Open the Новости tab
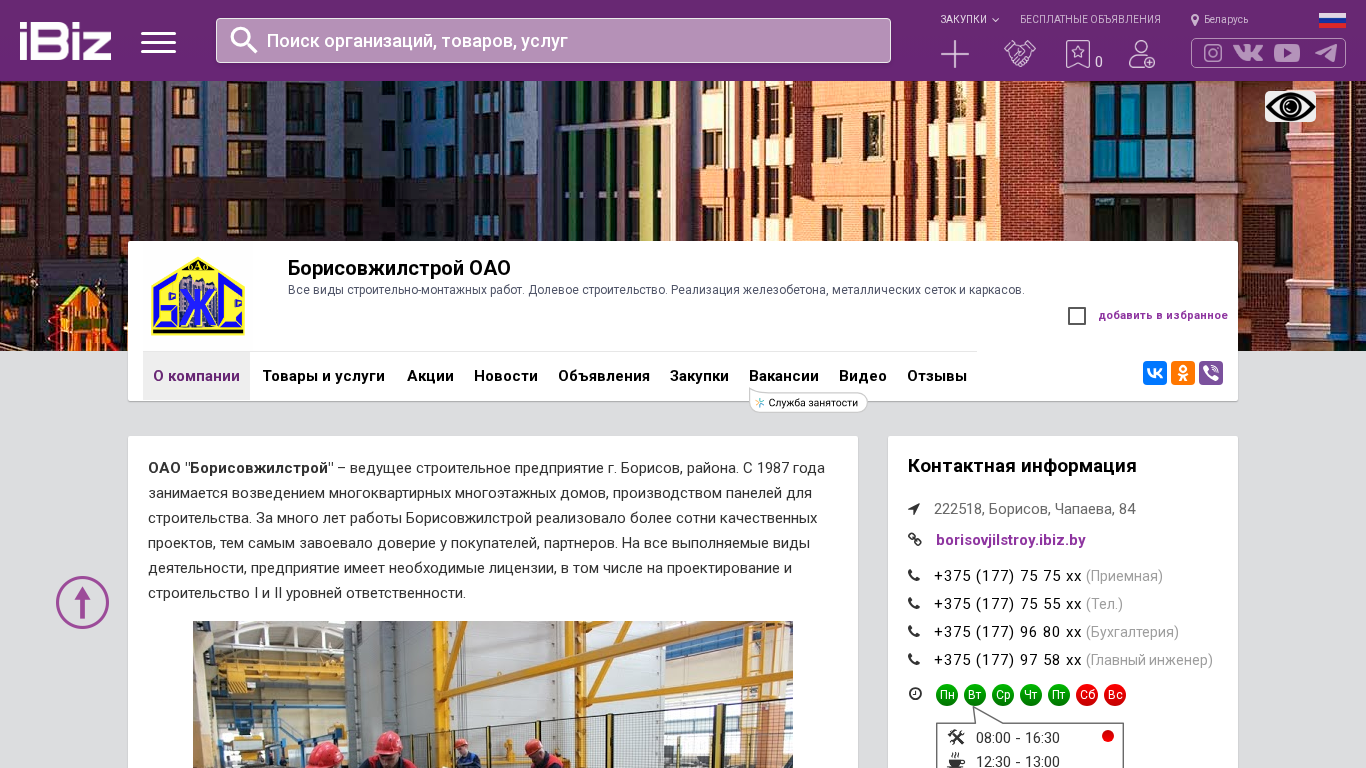Image resolution: width=1366 pixels, height=768 pixels. (x=506, y=376)
